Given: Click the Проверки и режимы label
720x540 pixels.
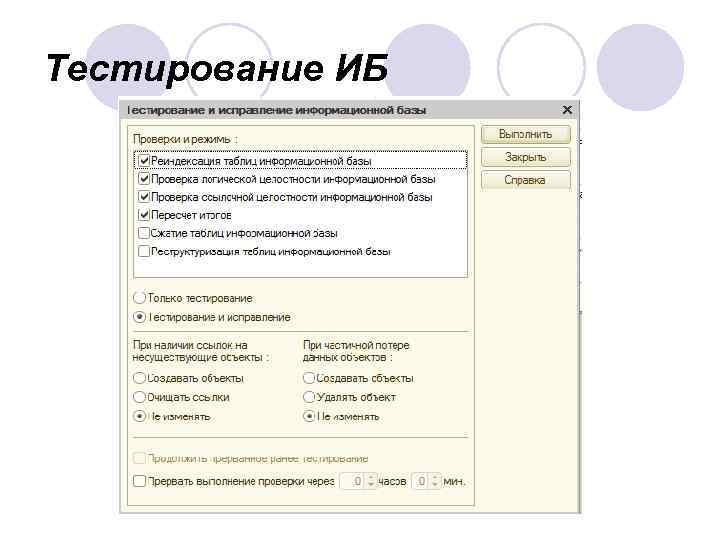Looking at the screenshot, I should 186,139.
